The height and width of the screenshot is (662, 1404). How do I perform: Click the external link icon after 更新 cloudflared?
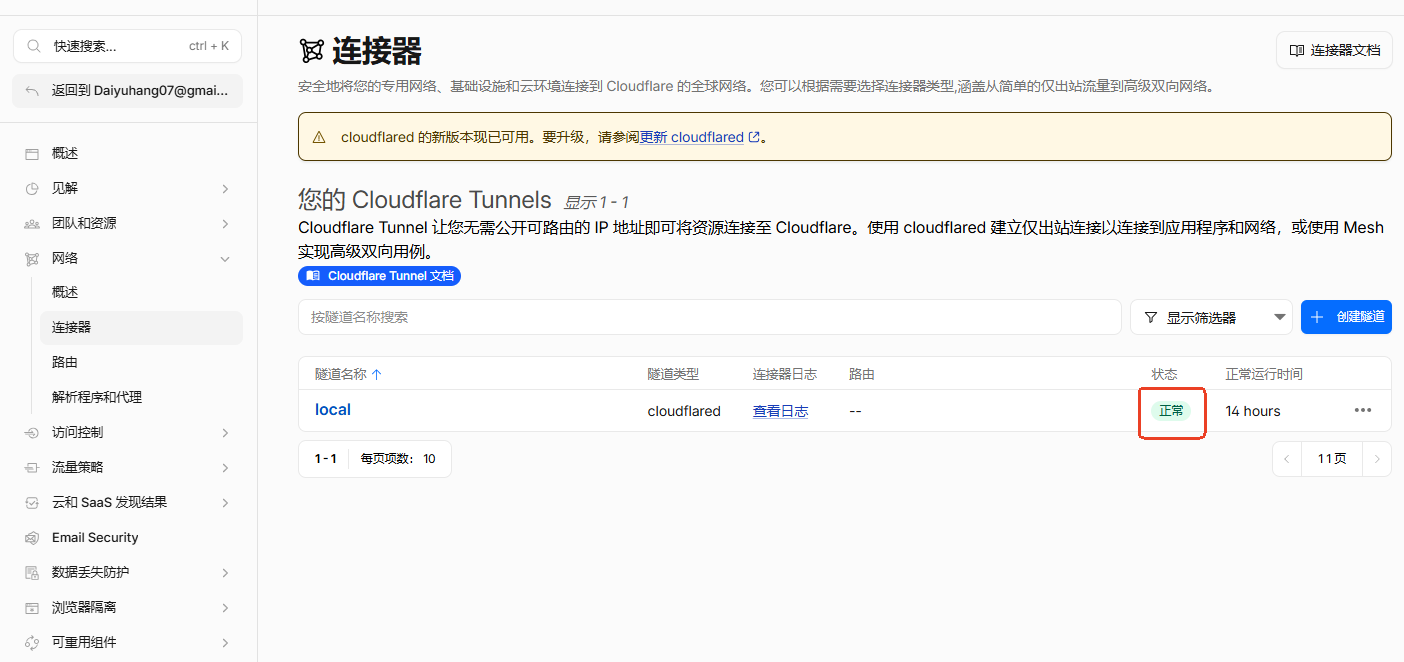pyautogui.click(x=754, y=137)
